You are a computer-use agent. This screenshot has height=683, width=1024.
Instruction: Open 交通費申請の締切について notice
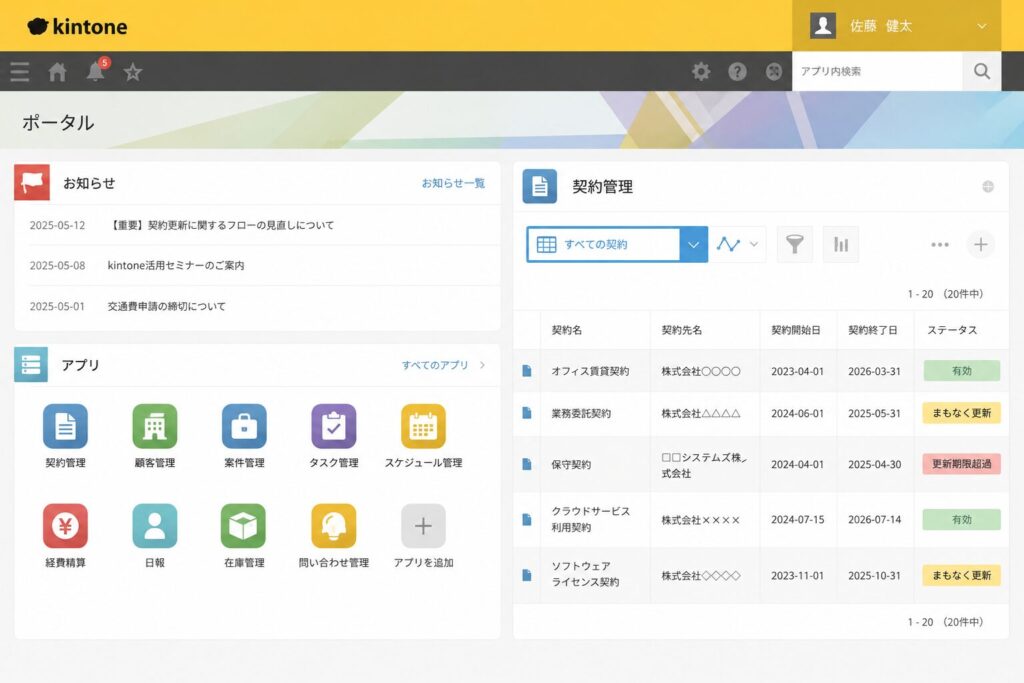167,306
